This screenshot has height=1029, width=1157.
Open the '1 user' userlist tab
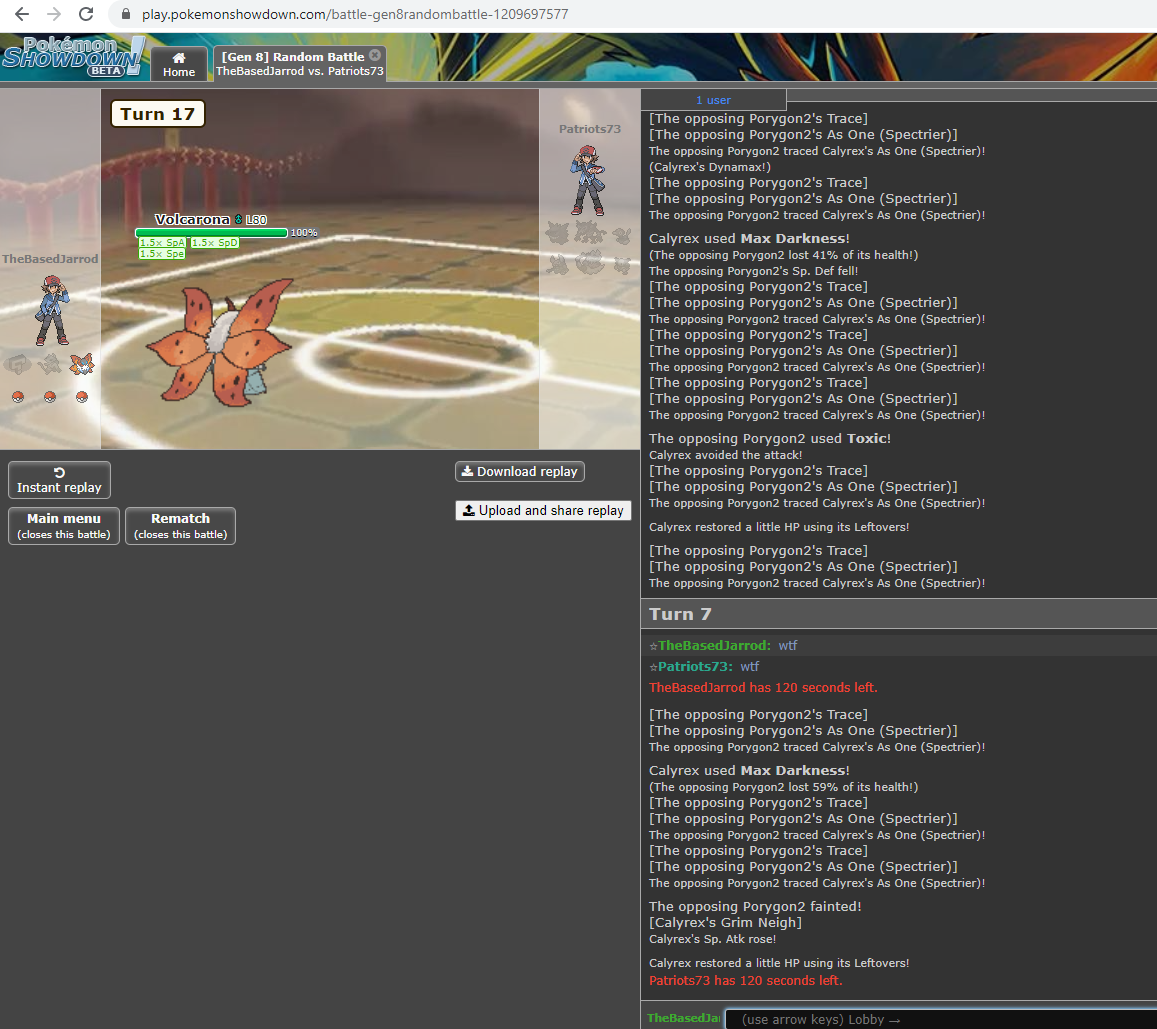pos(713,100)
